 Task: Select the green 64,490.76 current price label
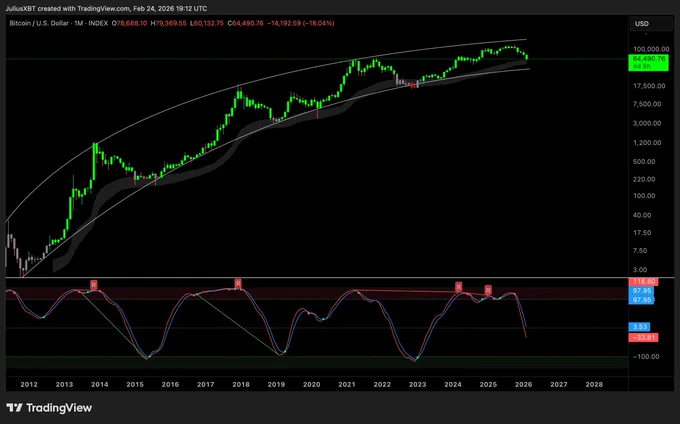(x=648, y=62)
